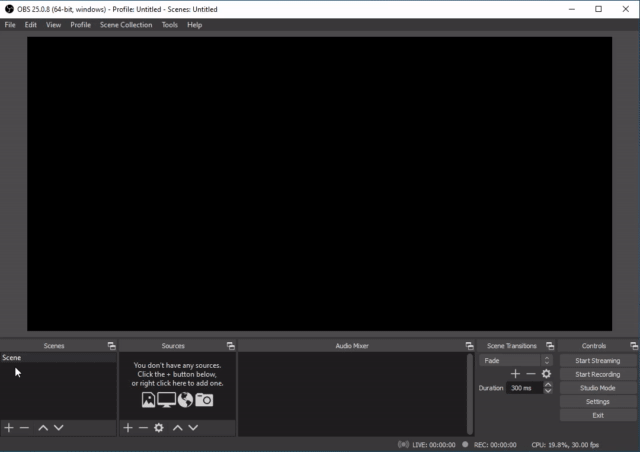
Task: Open the Scene Collection menu
Action: [126, 25]
